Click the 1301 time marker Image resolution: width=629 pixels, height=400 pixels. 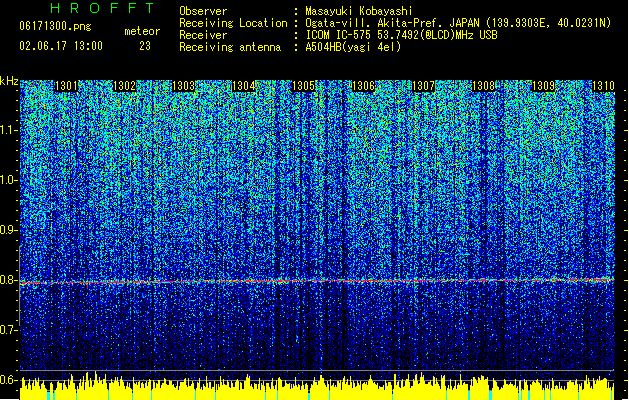(66, 86)
